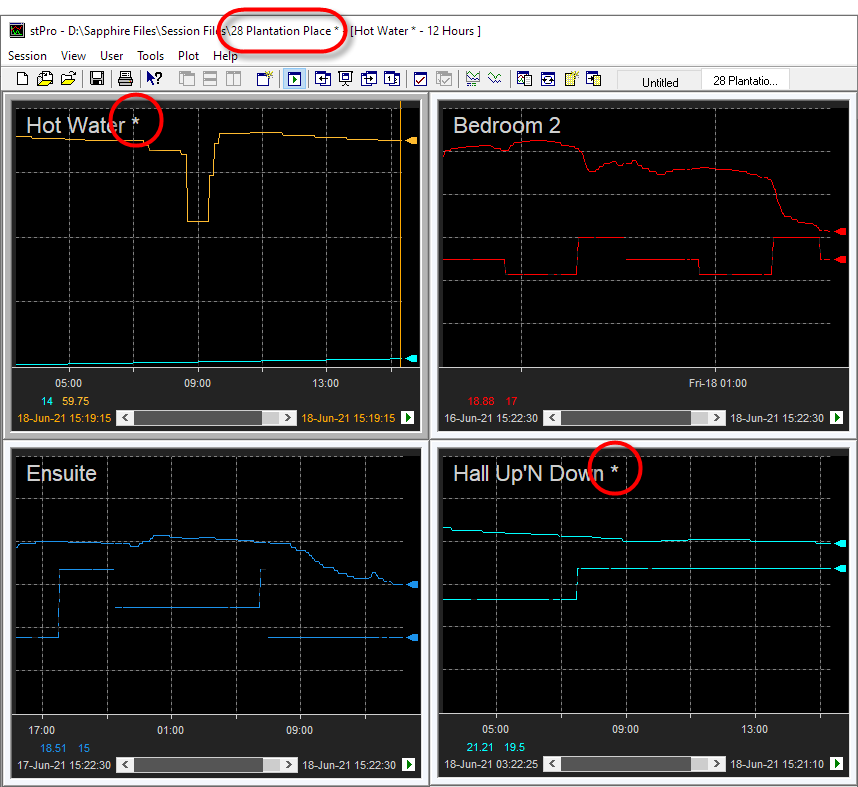This screenshot has width=858, height=787.
Task: Click Bedroom 2 scroll-left arrow
Action: tap(552, 418)
